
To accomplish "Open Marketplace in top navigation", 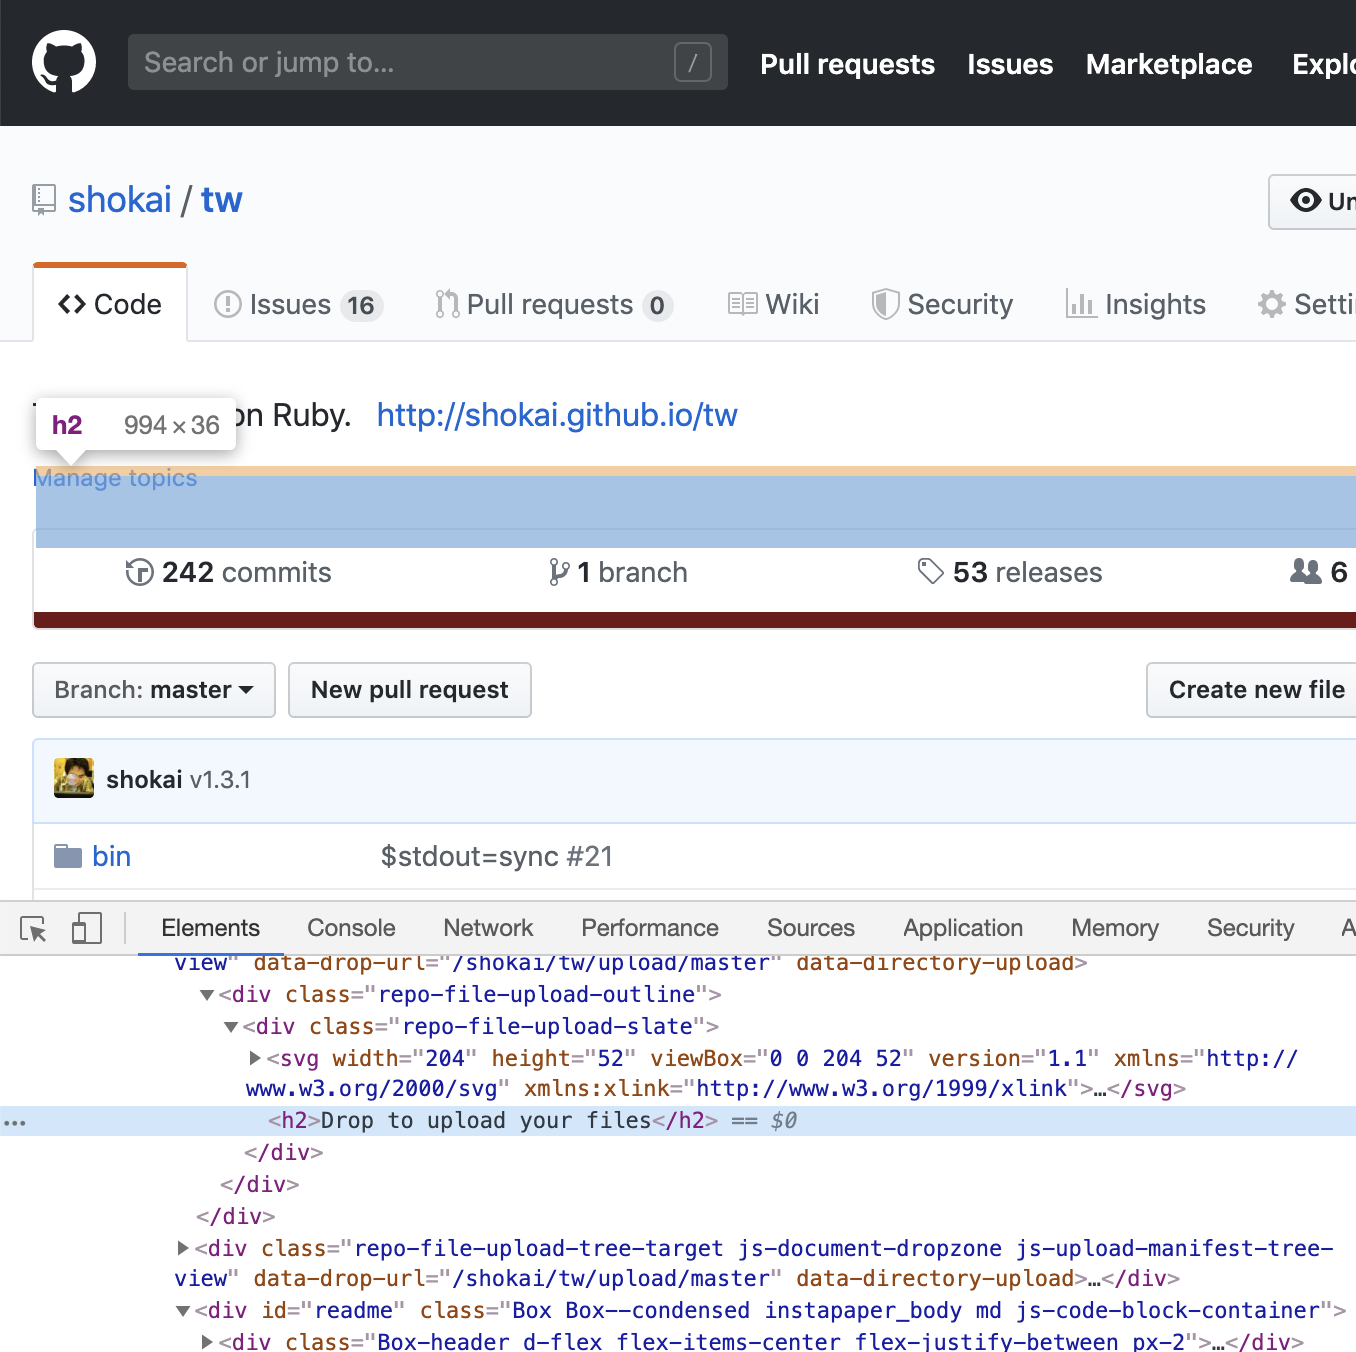I will (1169, 65).
